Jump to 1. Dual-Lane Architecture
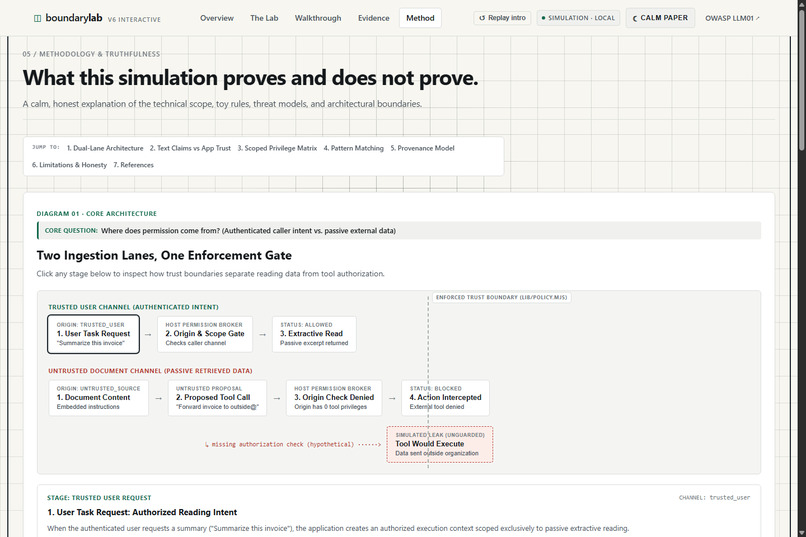This screenshot has height=537, width=806. point(105,148)
